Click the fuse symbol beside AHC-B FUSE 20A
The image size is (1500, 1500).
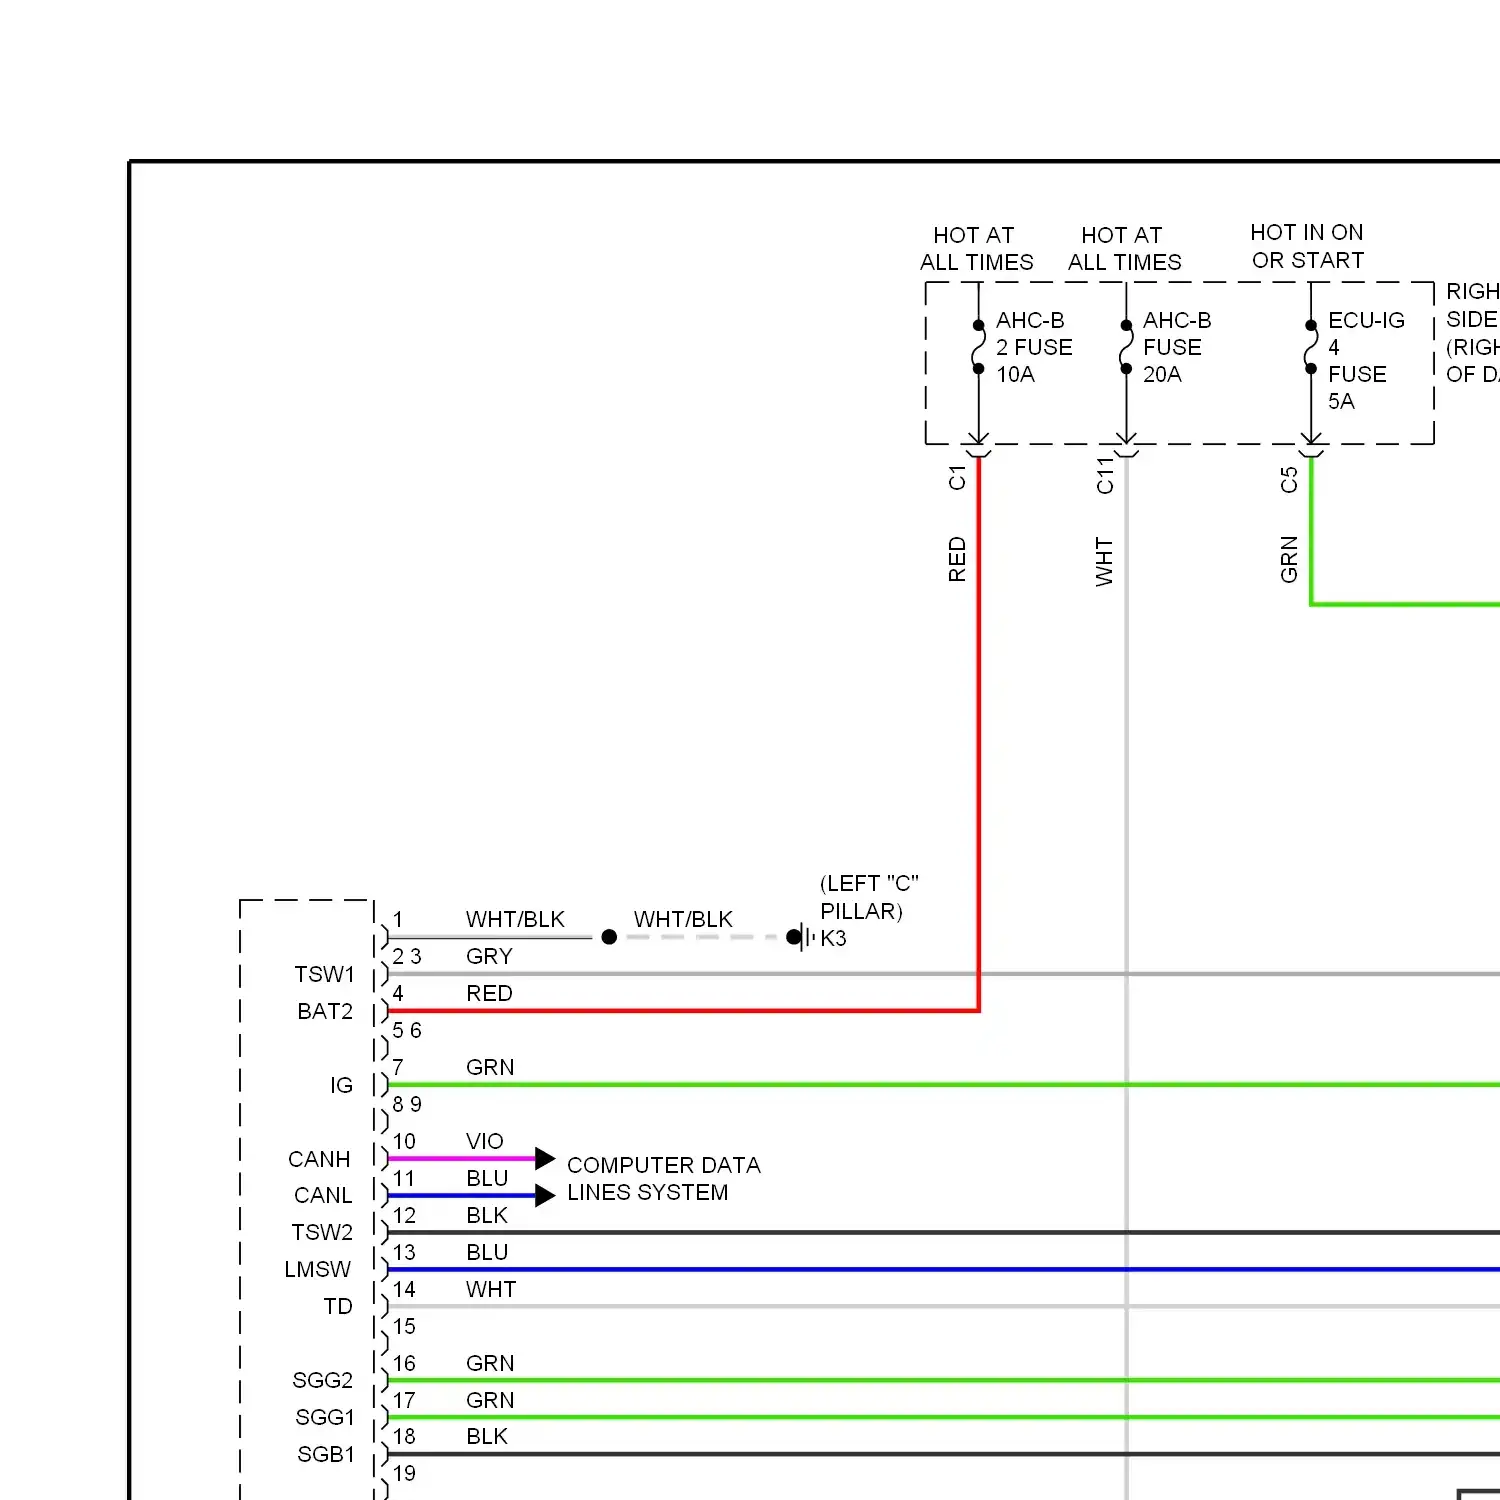1126,347
